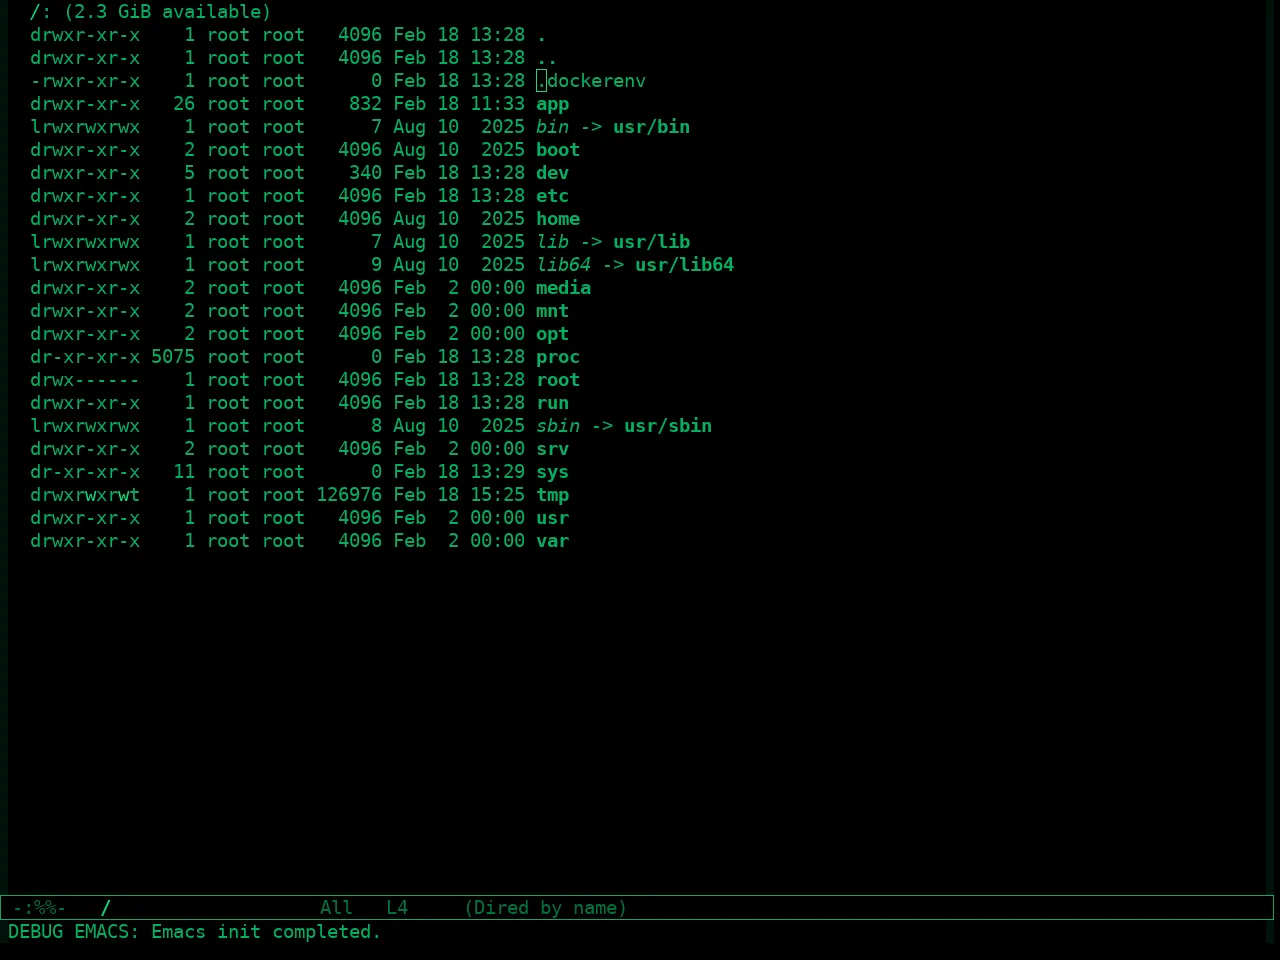Click the 832 size value for app

365,104
